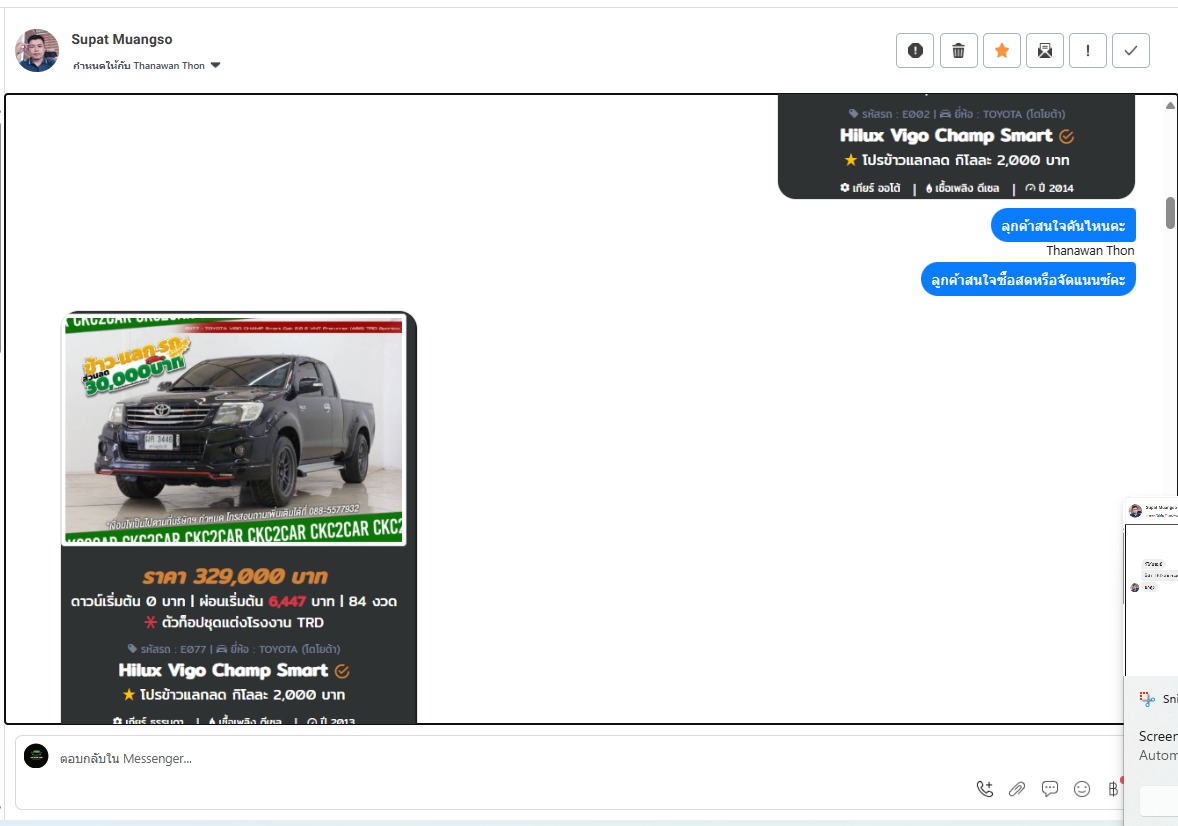This screenshot has width=1178, height=826.
Task: Mark conversation as unread with envelope icon
Action: click(1044, 50)
